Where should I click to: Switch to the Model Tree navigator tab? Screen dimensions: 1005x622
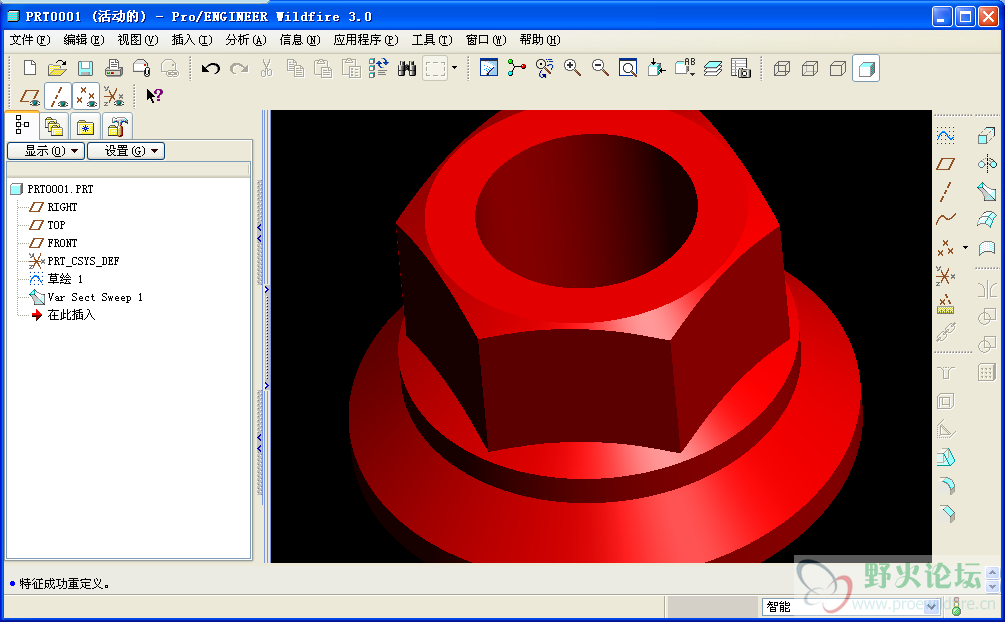coord(22,125)
